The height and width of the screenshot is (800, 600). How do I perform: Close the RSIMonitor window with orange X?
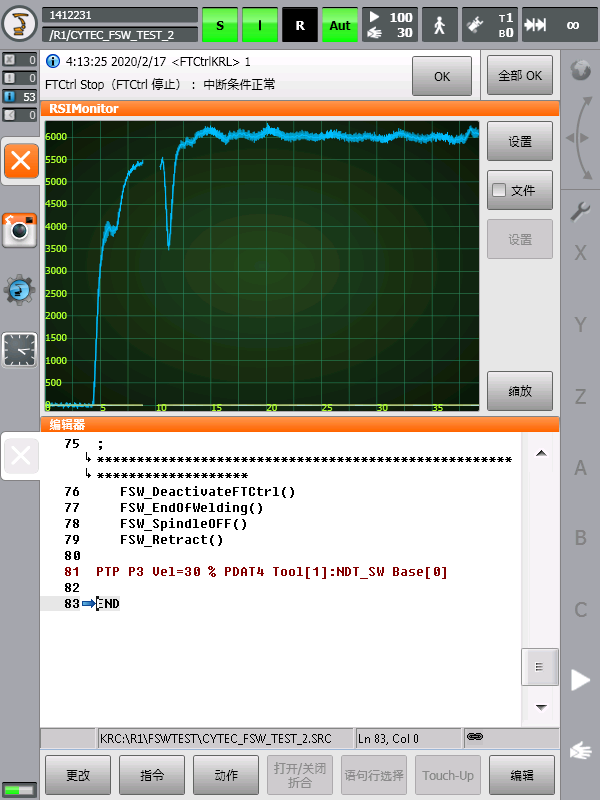21,160
